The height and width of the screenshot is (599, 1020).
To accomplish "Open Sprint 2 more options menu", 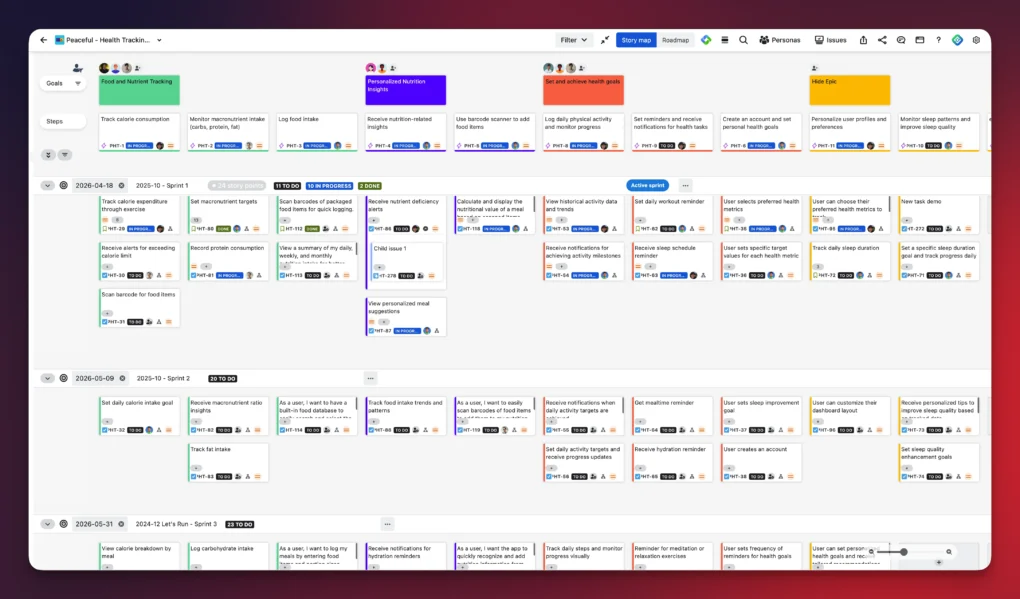I will point(370,378).
